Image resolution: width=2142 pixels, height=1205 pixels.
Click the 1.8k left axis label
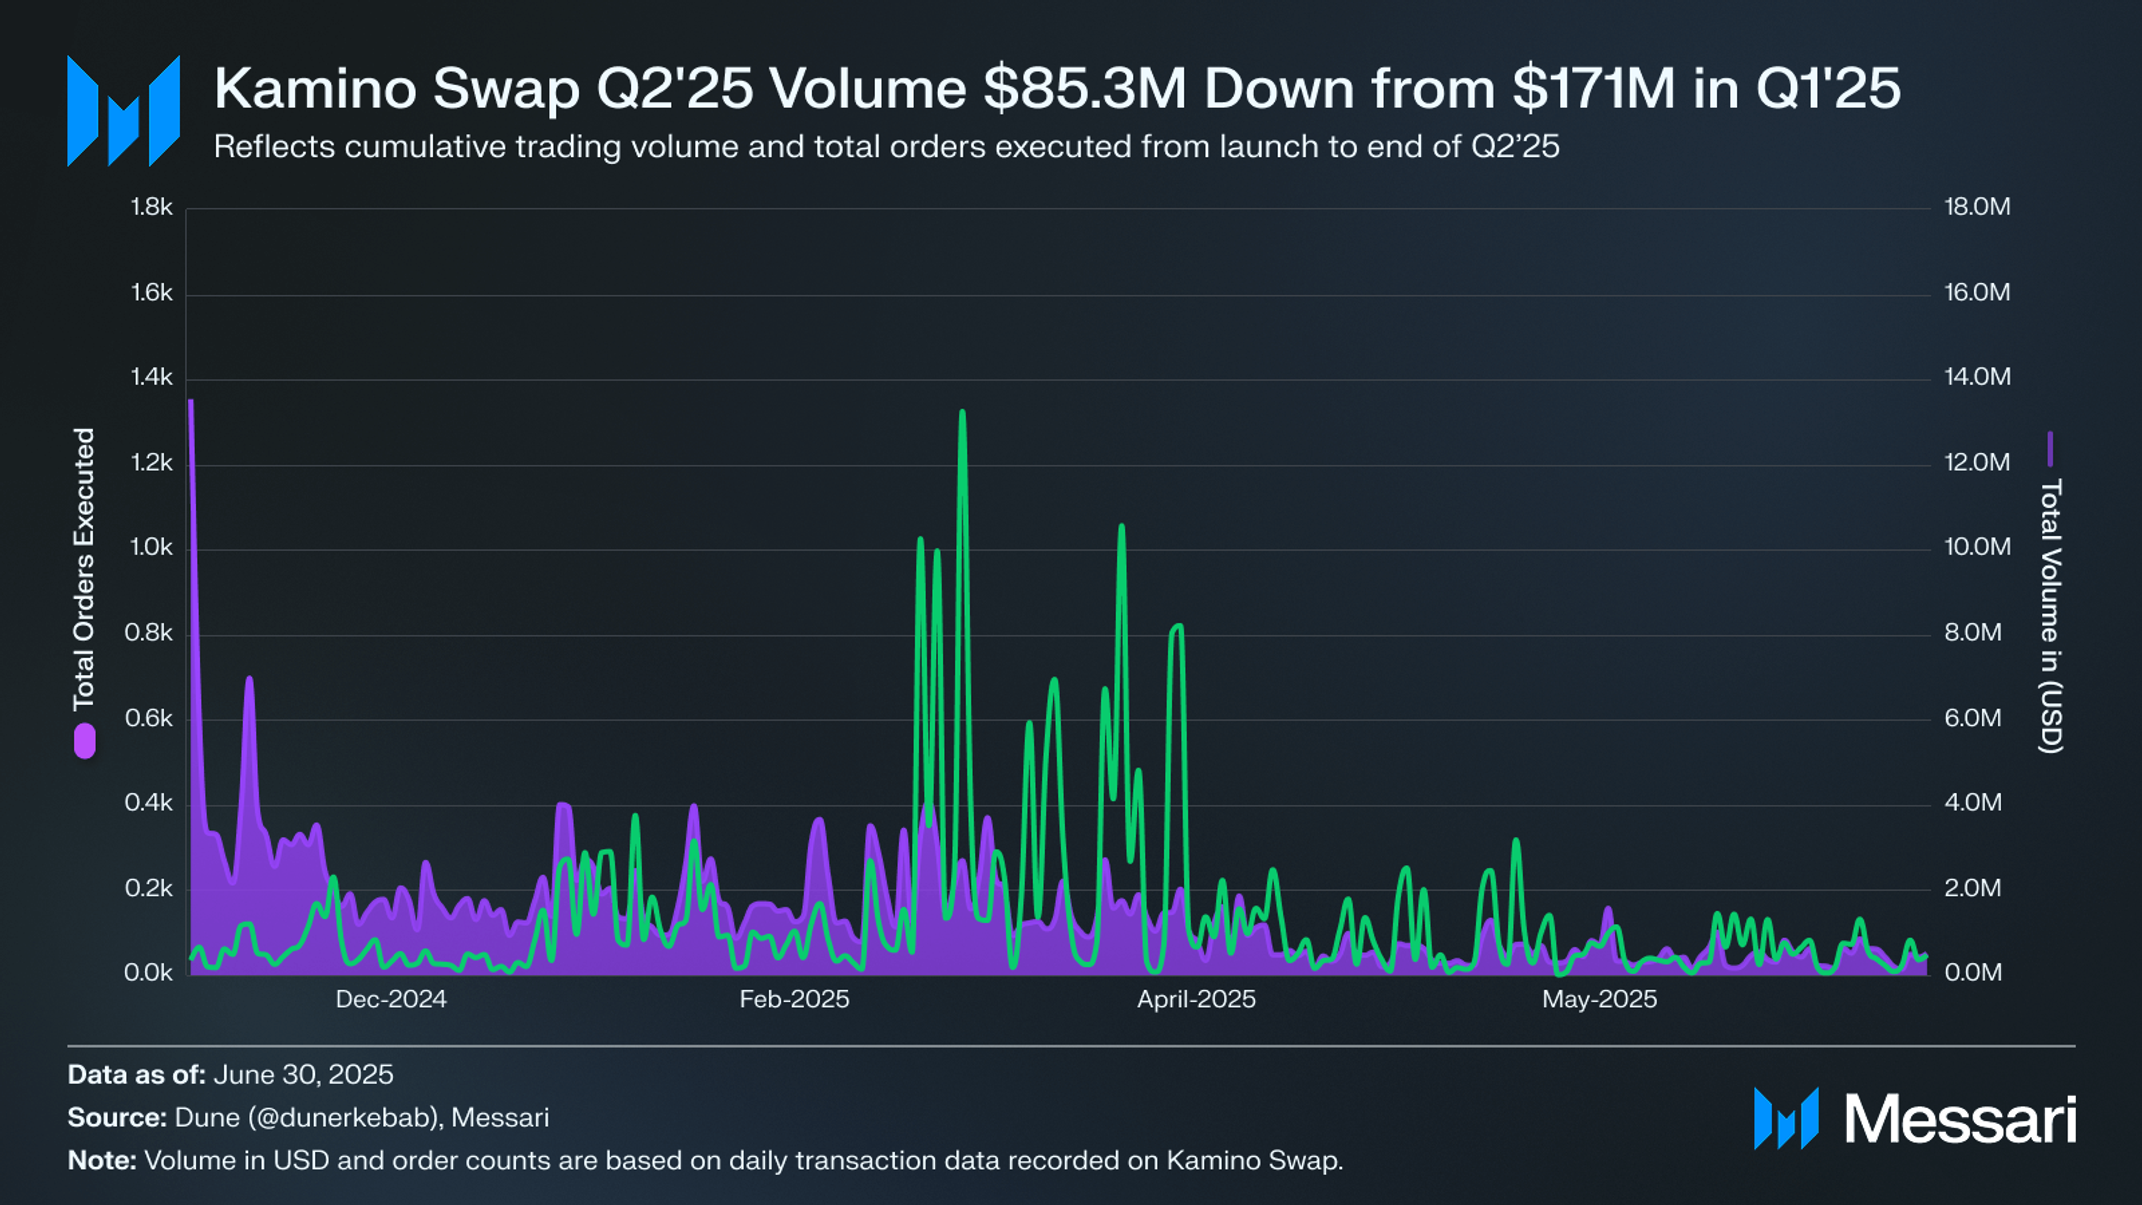151,207
